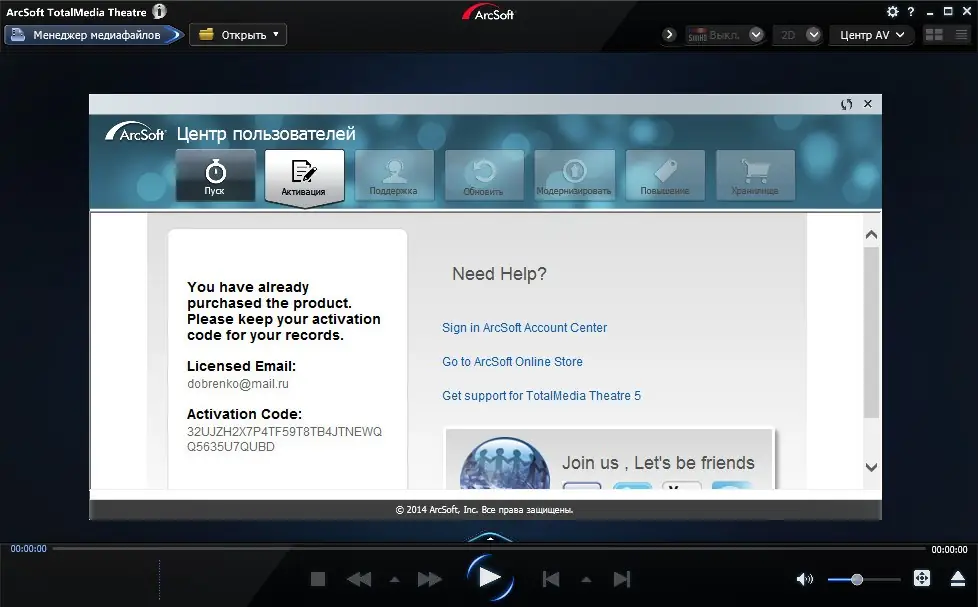Select the Пуск tab

[215, 175]
